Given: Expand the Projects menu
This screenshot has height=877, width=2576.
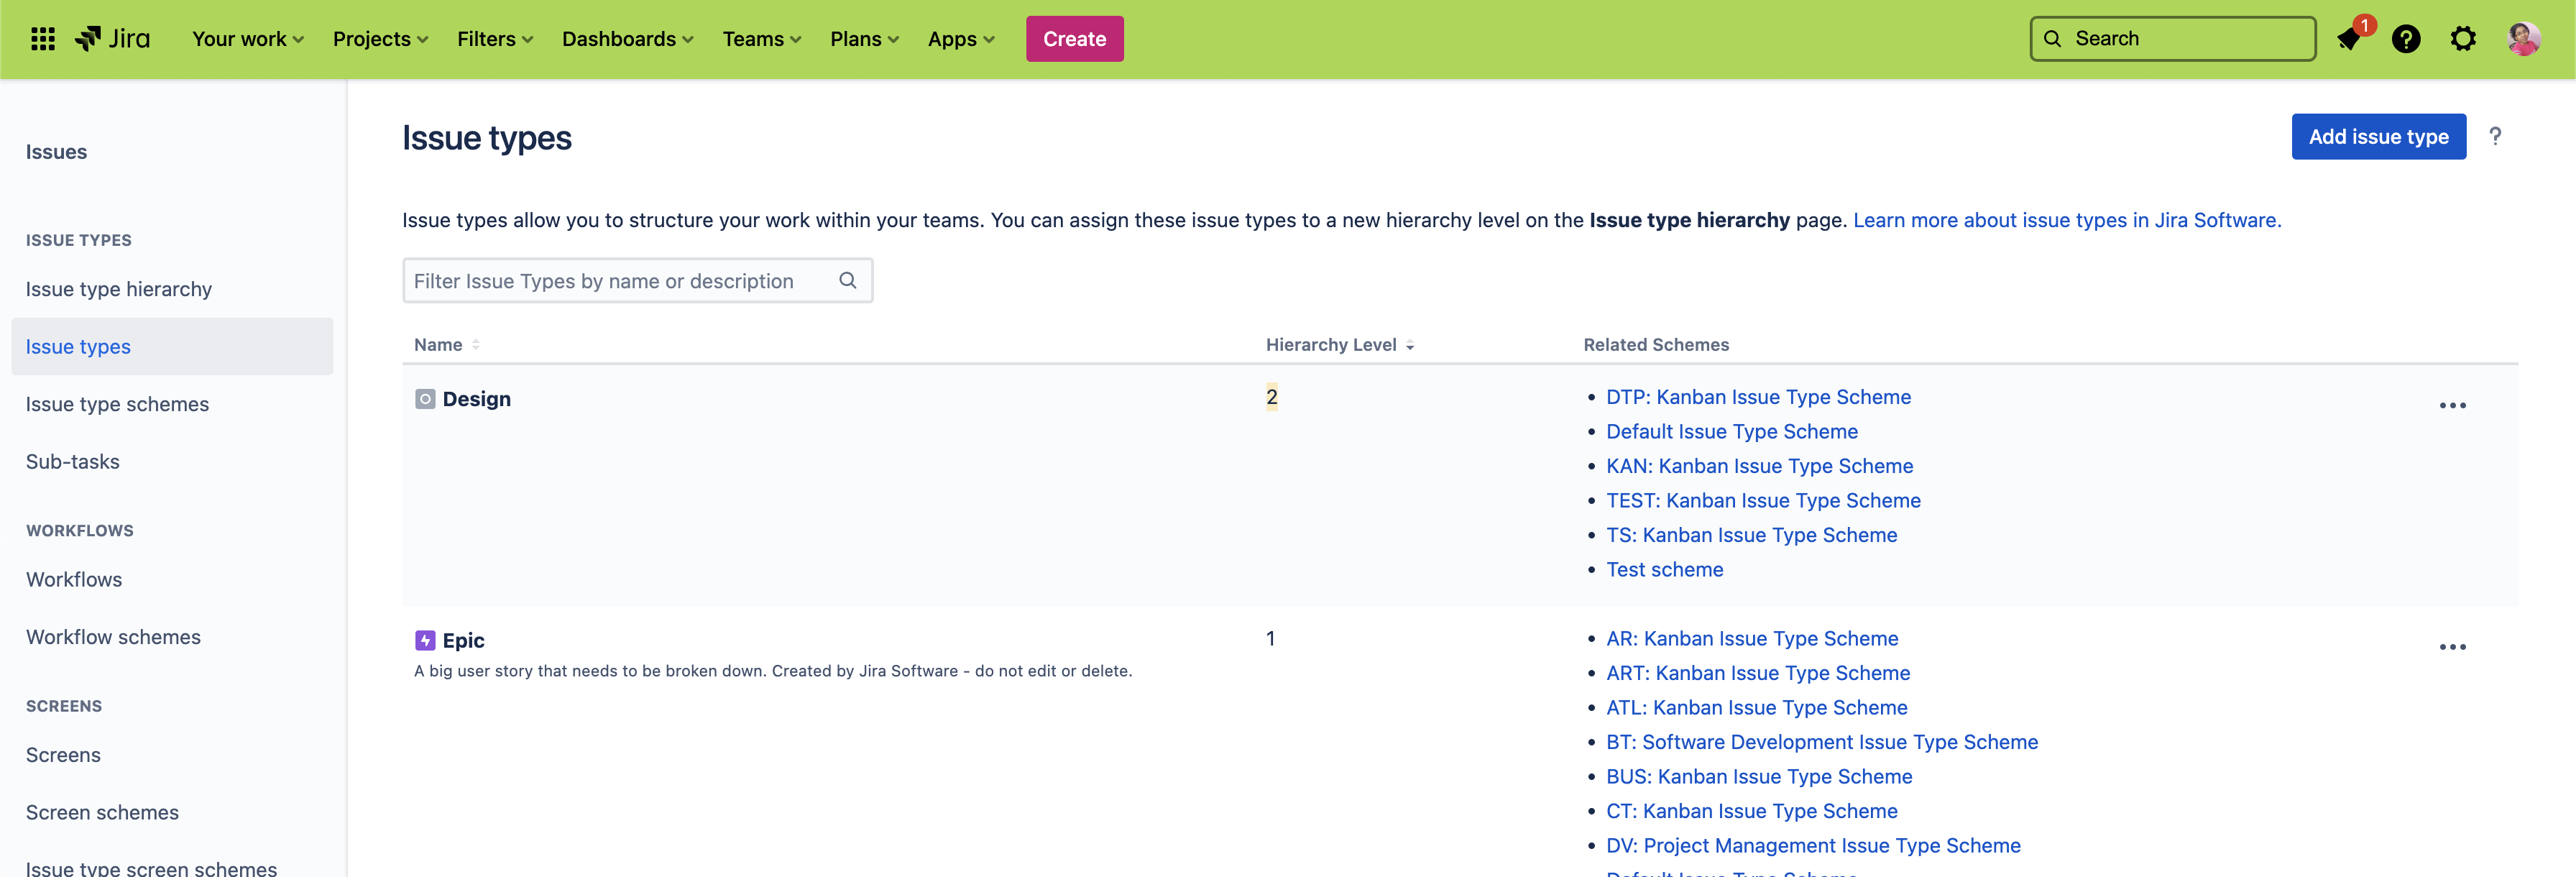Looking at the screenshot, I should pos(380,39).
